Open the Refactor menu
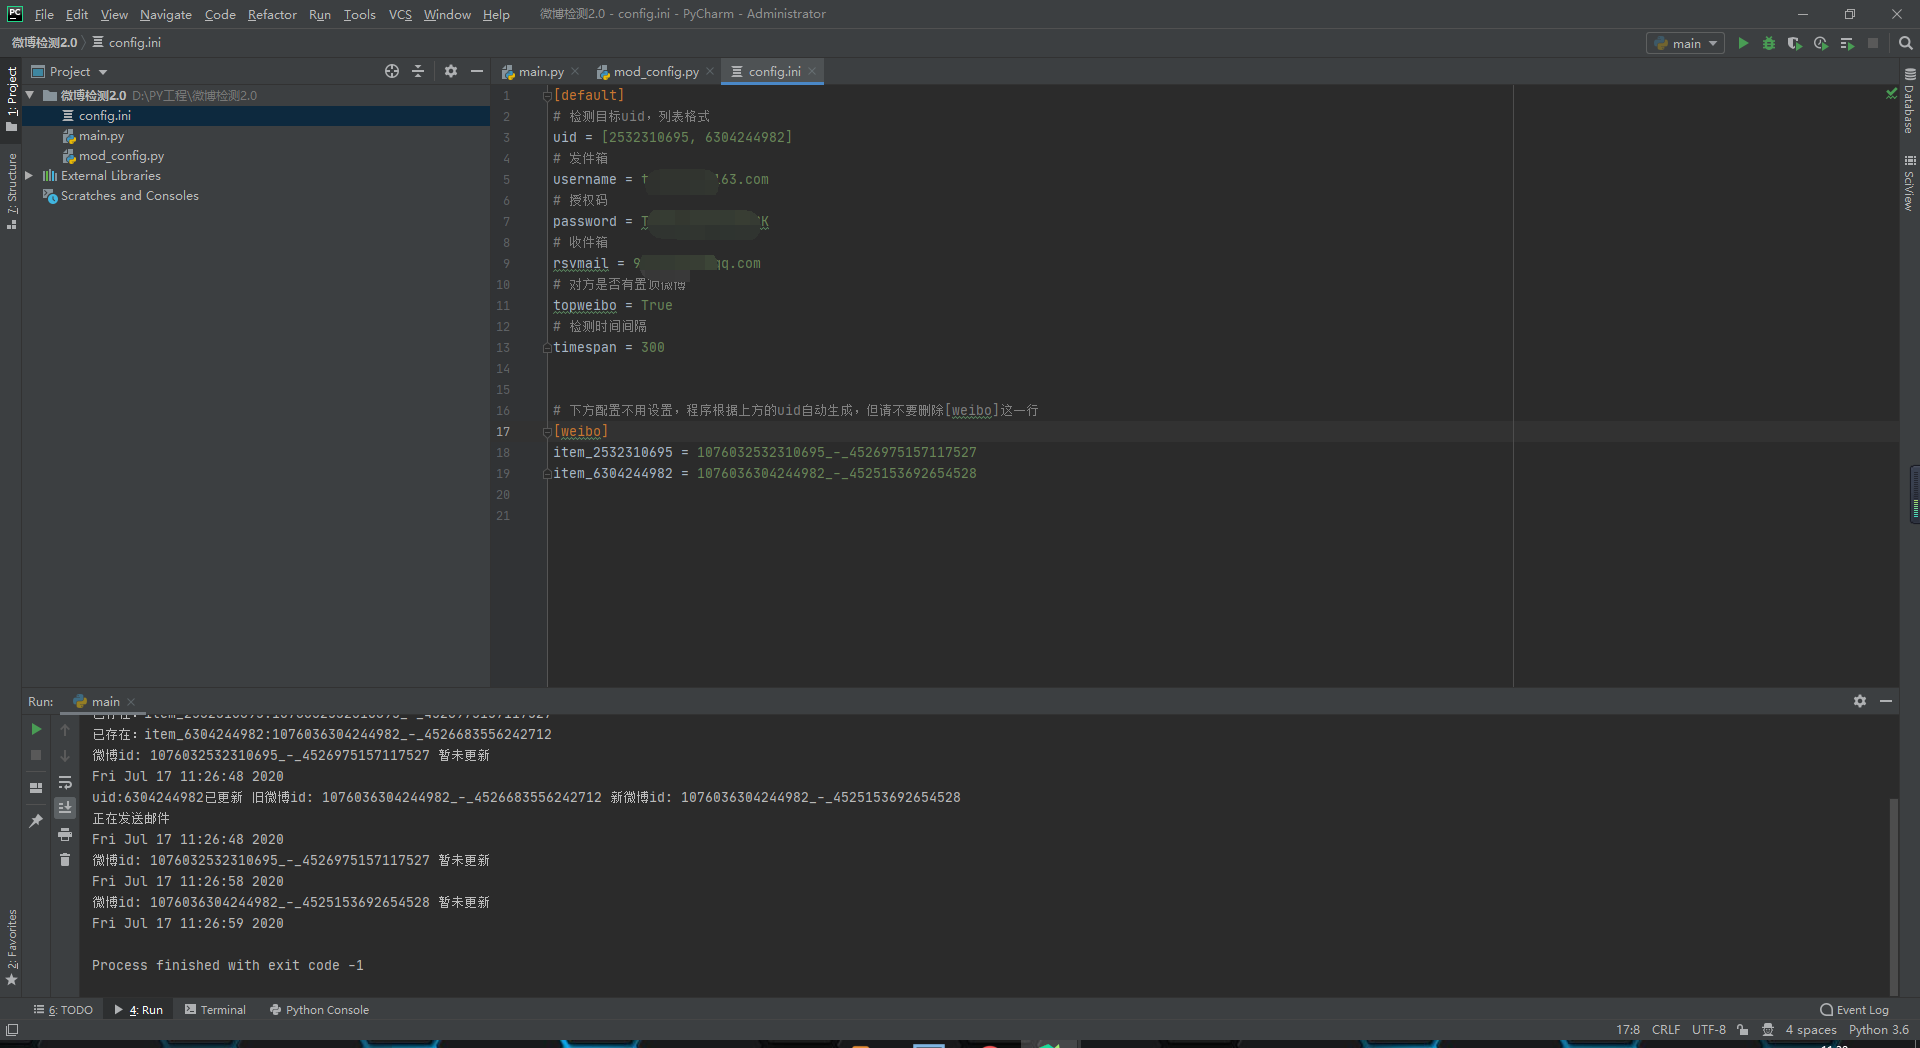 (272, 14)
